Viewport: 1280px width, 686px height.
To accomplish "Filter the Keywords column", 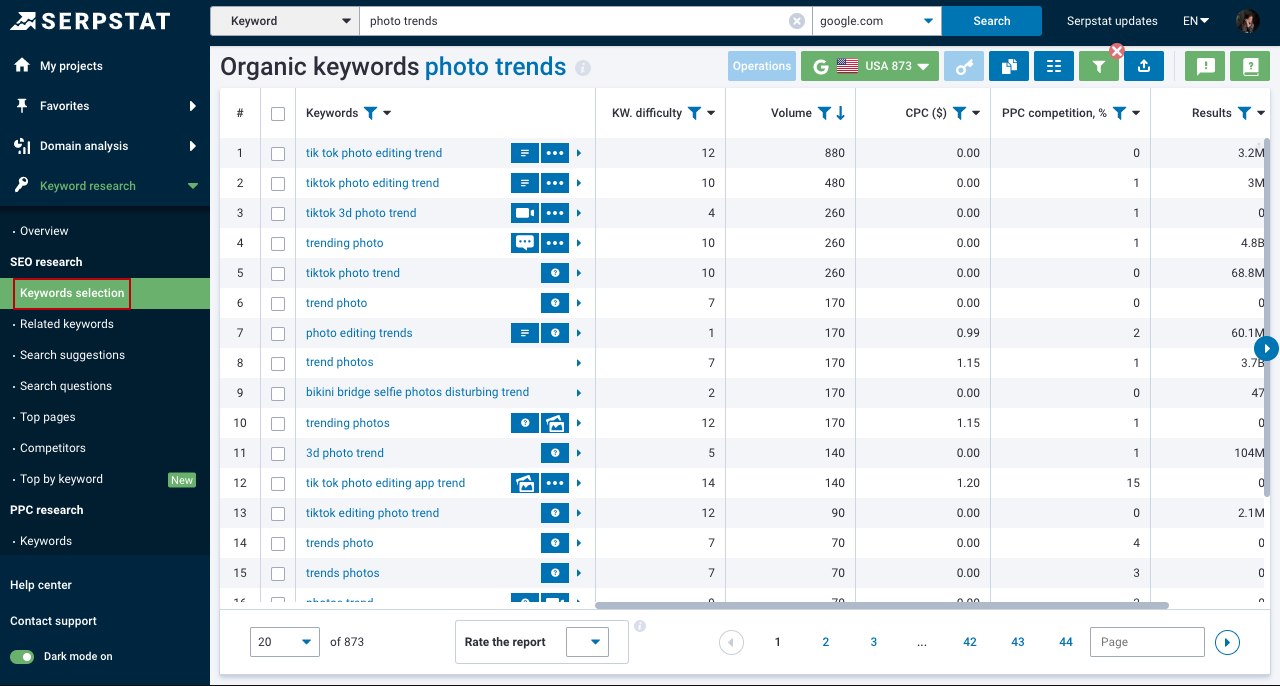I will point(370,113).
